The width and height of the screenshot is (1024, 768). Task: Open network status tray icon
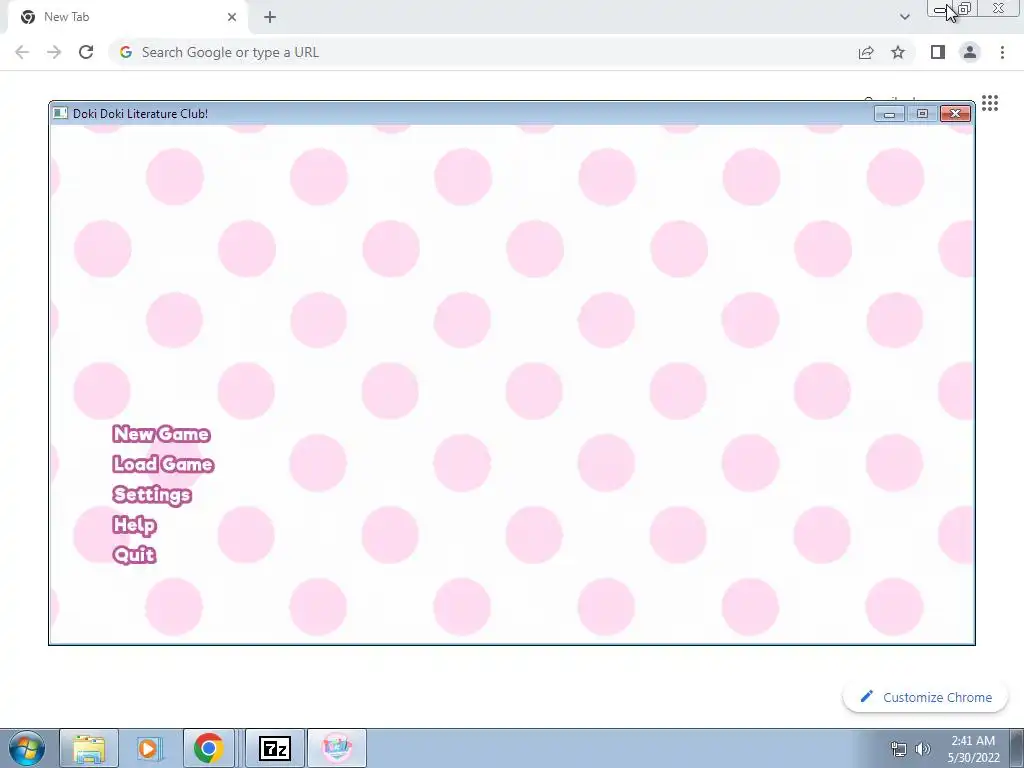[x=899, y=749]
